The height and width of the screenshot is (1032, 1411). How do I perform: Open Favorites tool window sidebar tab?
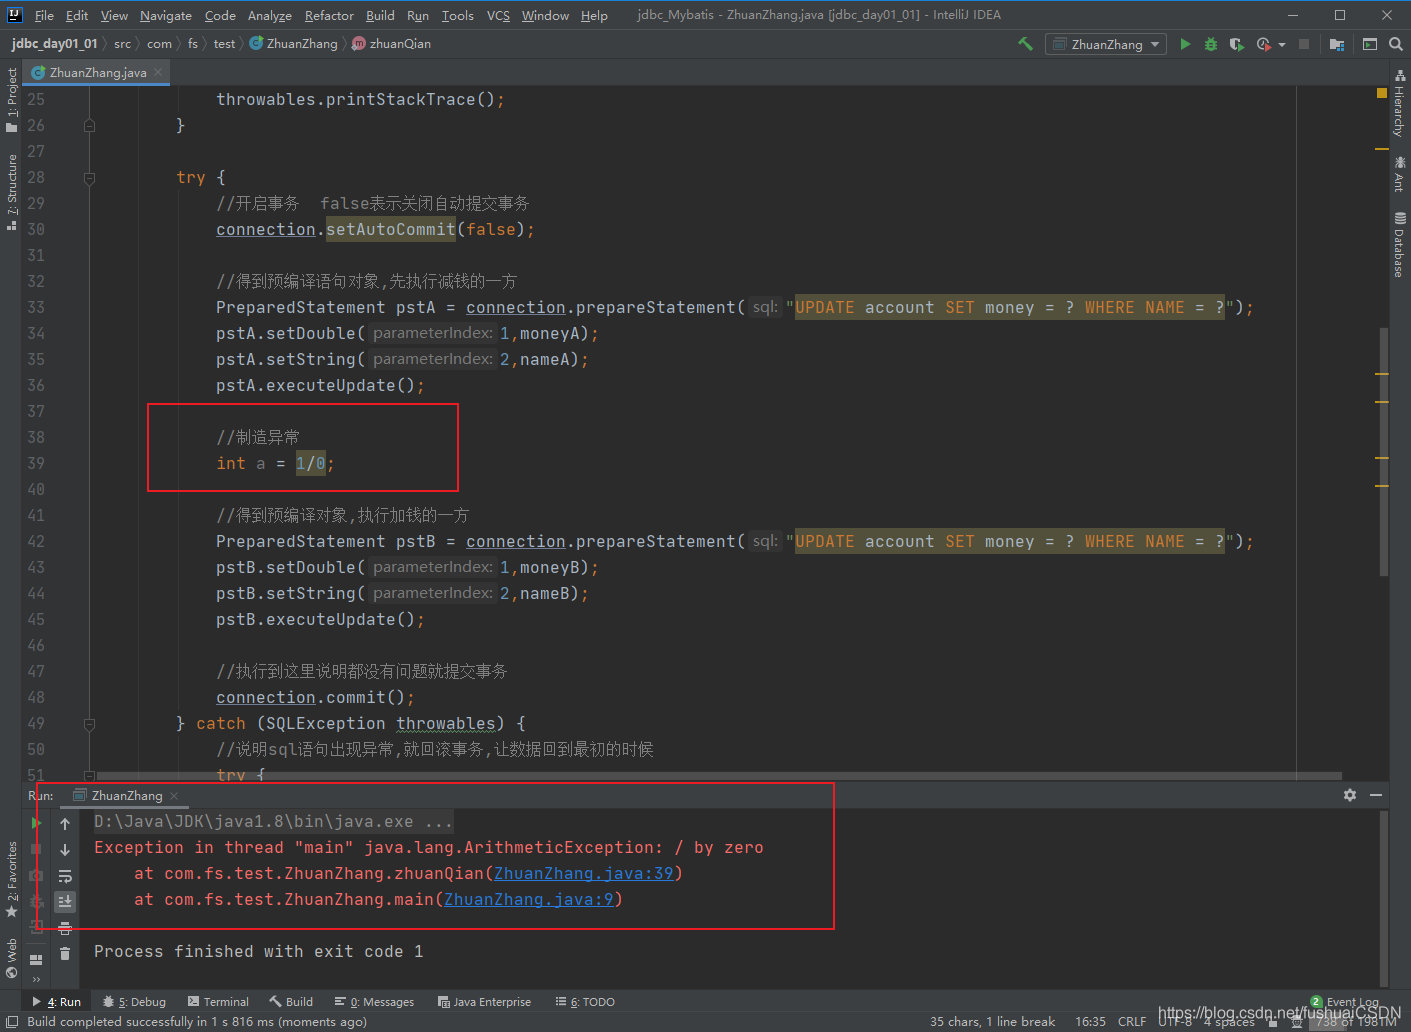point(12,880)
